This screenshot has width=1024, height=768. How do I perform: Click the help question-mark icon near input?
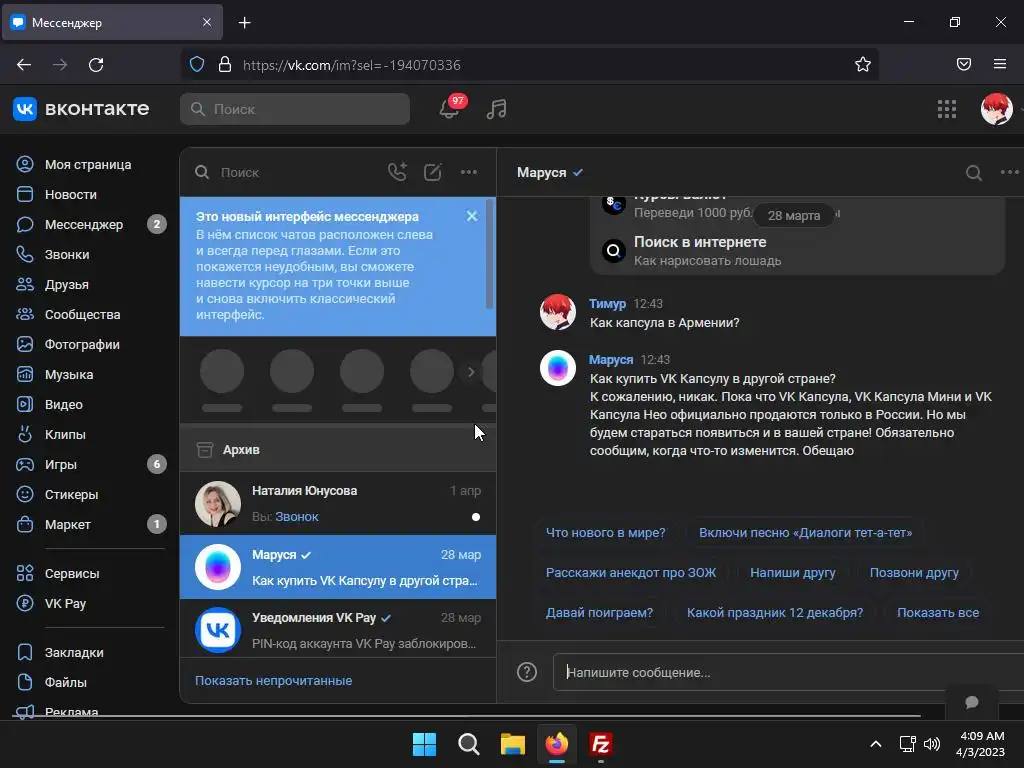(526, 672)
